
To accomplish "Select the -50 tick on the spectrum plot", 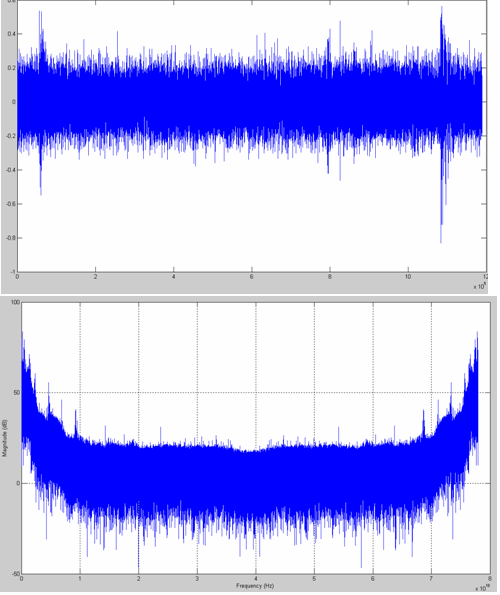I will [x=16, y=574].
